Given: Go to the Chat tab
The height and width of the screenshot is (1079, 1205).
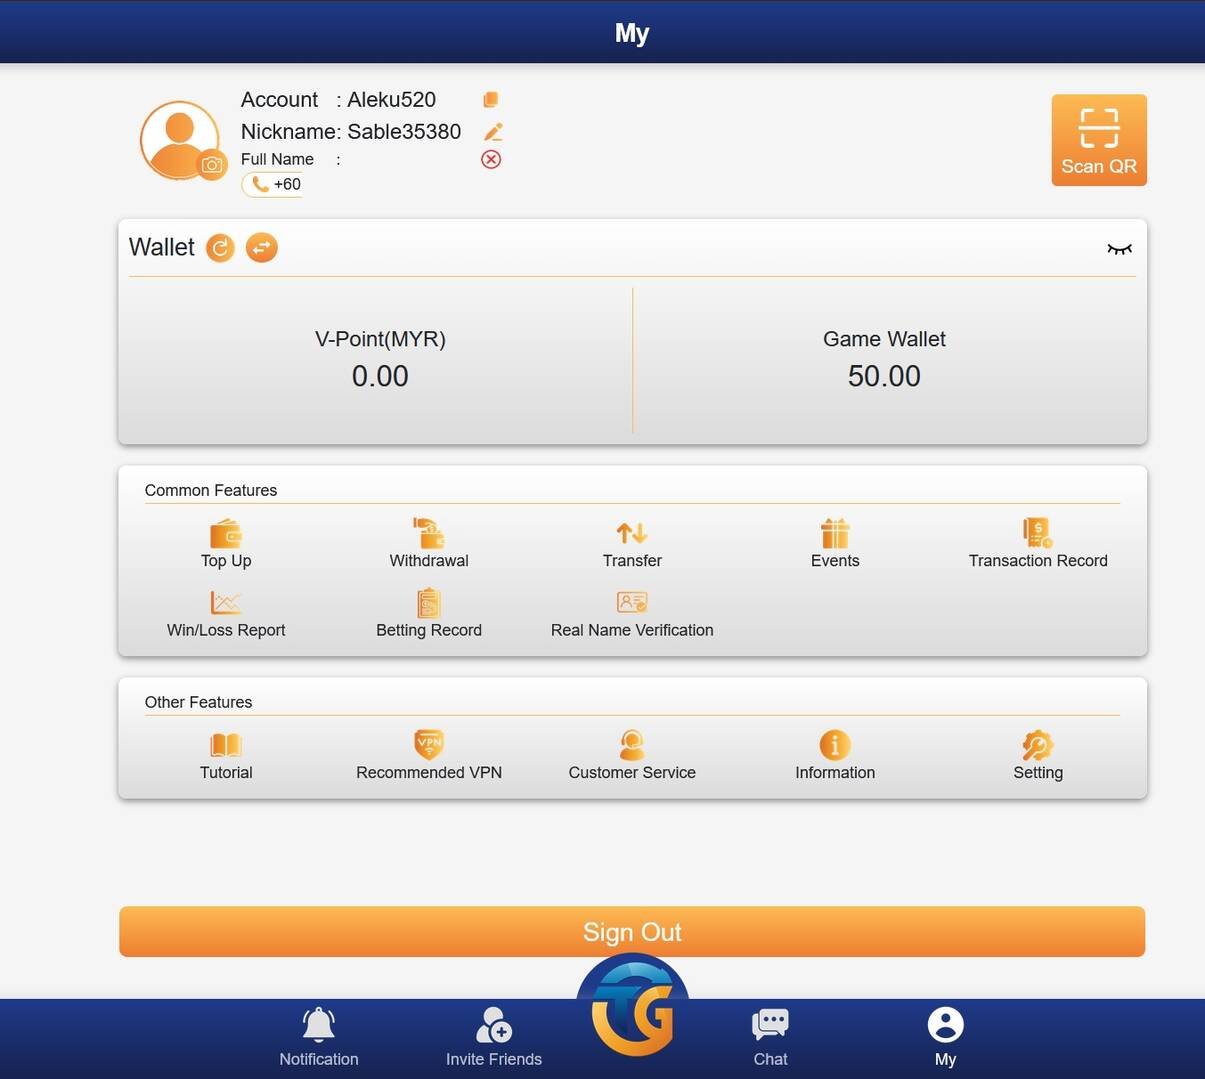Looking at the screenshot, I should [770, 1038].
